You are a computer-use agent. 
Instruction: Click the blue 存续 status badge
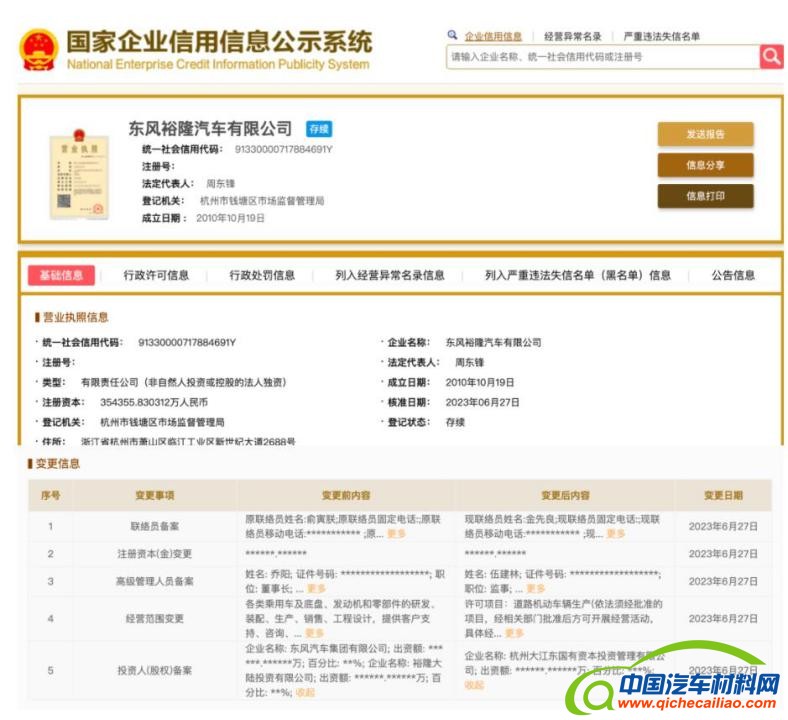318,129
